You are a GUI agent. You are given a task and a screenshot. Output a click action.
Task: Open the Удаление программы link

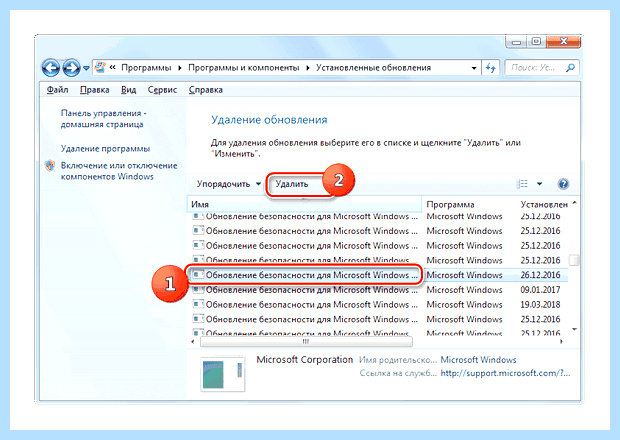click(105, 149)
